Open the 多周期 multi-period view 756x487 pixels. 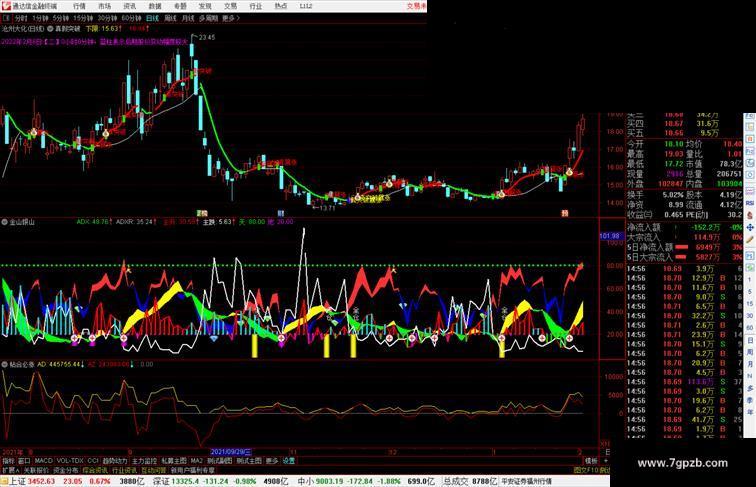point(208,18)
